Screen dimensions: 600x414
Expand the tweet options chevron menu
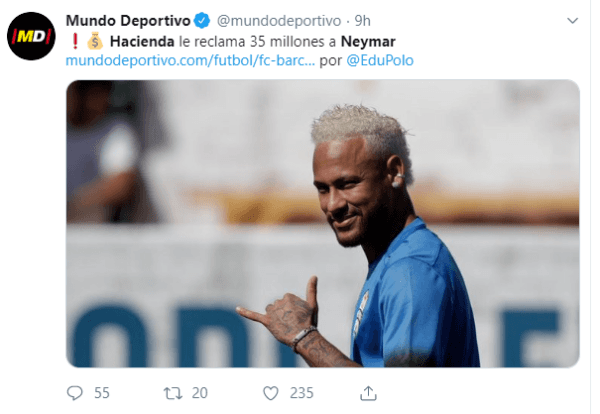click(x=572, y=21)
